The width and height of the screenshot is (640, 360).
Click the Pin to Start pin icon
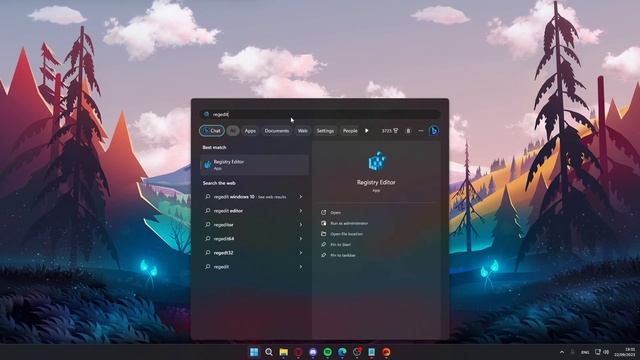(323, 244)
